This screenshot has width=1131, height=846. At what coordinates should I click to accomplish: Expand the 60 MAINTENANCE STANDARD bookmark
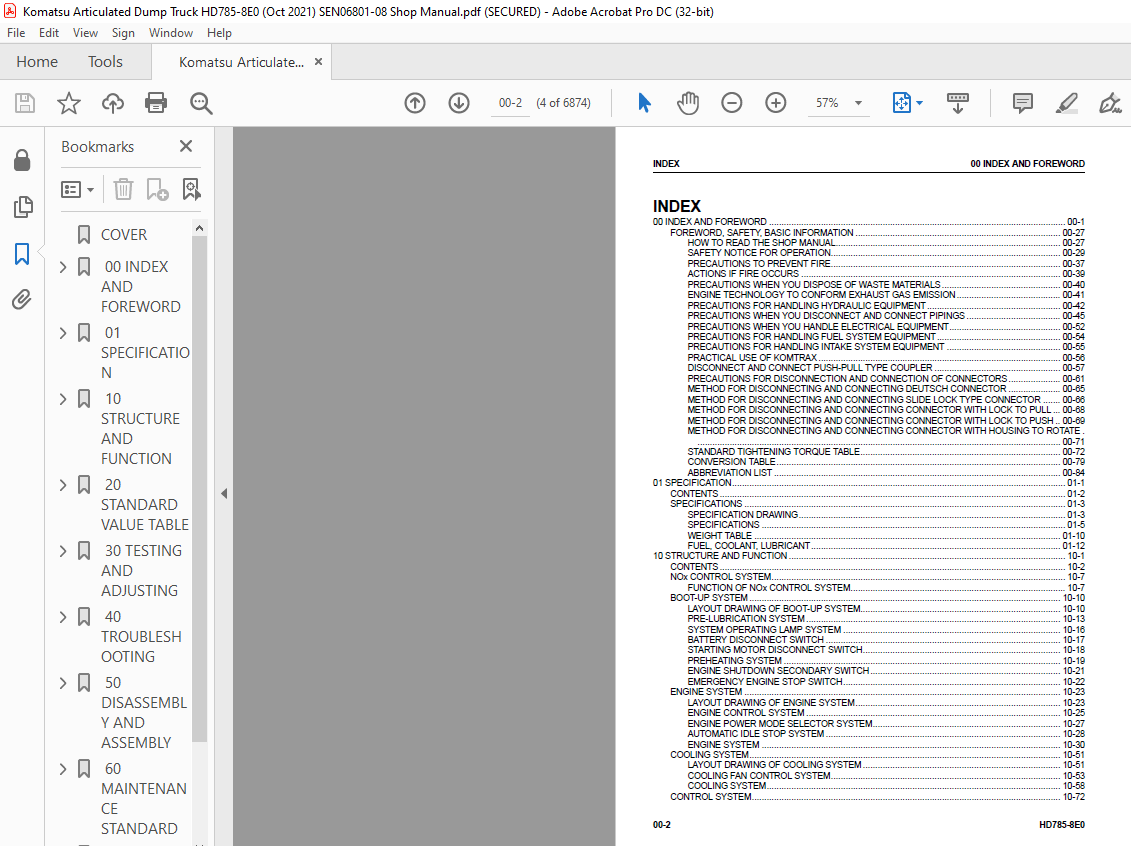pyautogui.click(x=63, y=769)
